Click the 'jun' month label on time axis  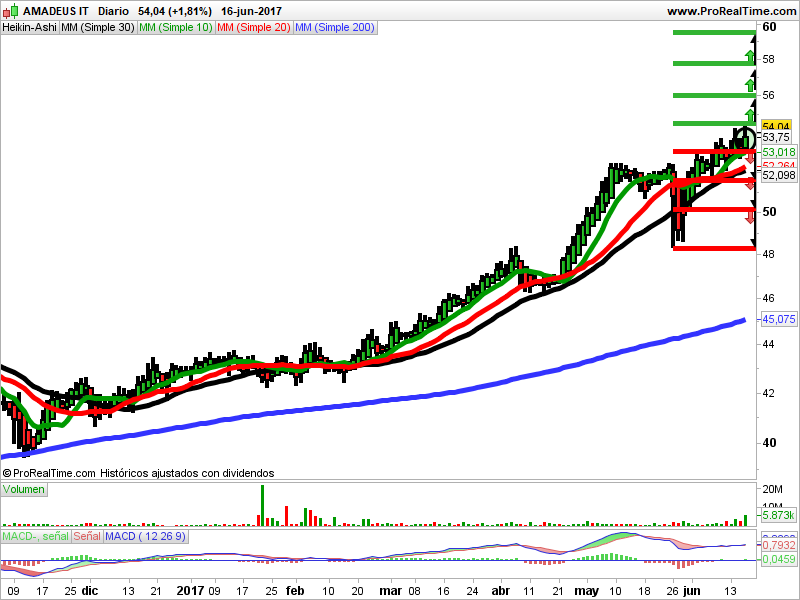pyautogui.click(x=692, y=591)
